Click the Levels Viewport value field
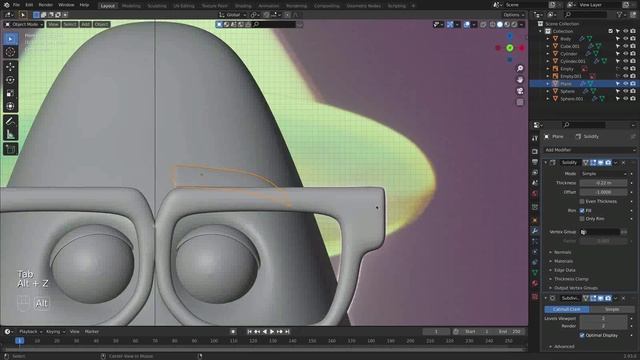640x360 pixels. click(x=604, y=318)
